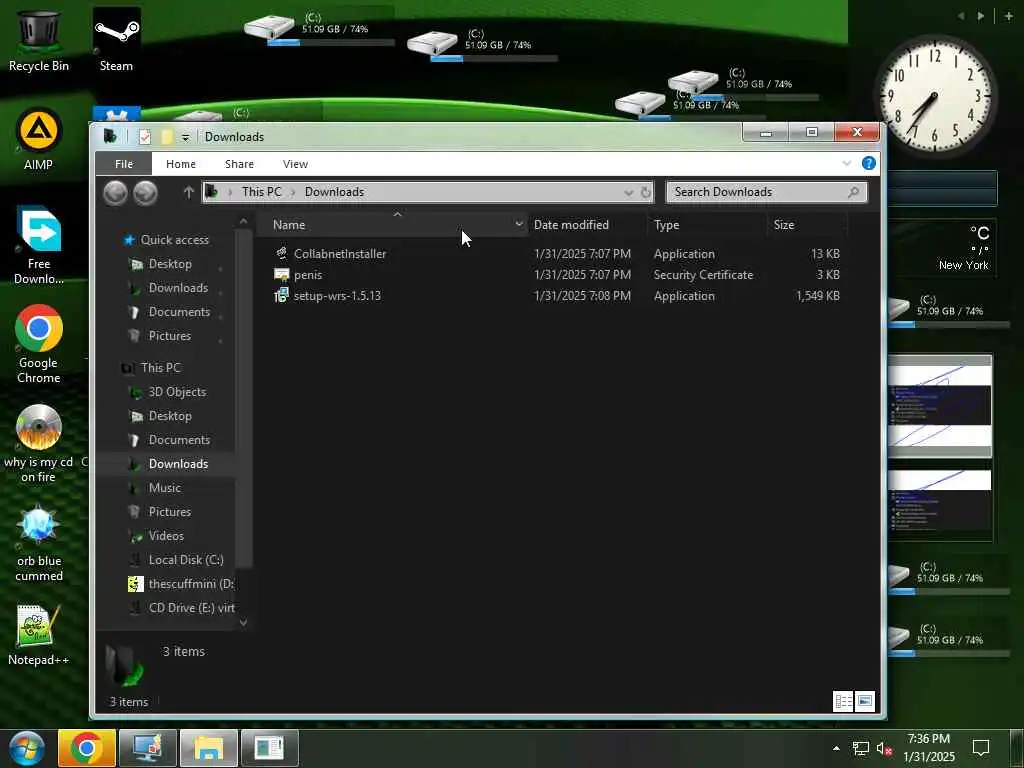The width and height of the screenshot is (1024, 768).
Task: Click the Chrome taskbar button
Action: click(x=87, y=748)
